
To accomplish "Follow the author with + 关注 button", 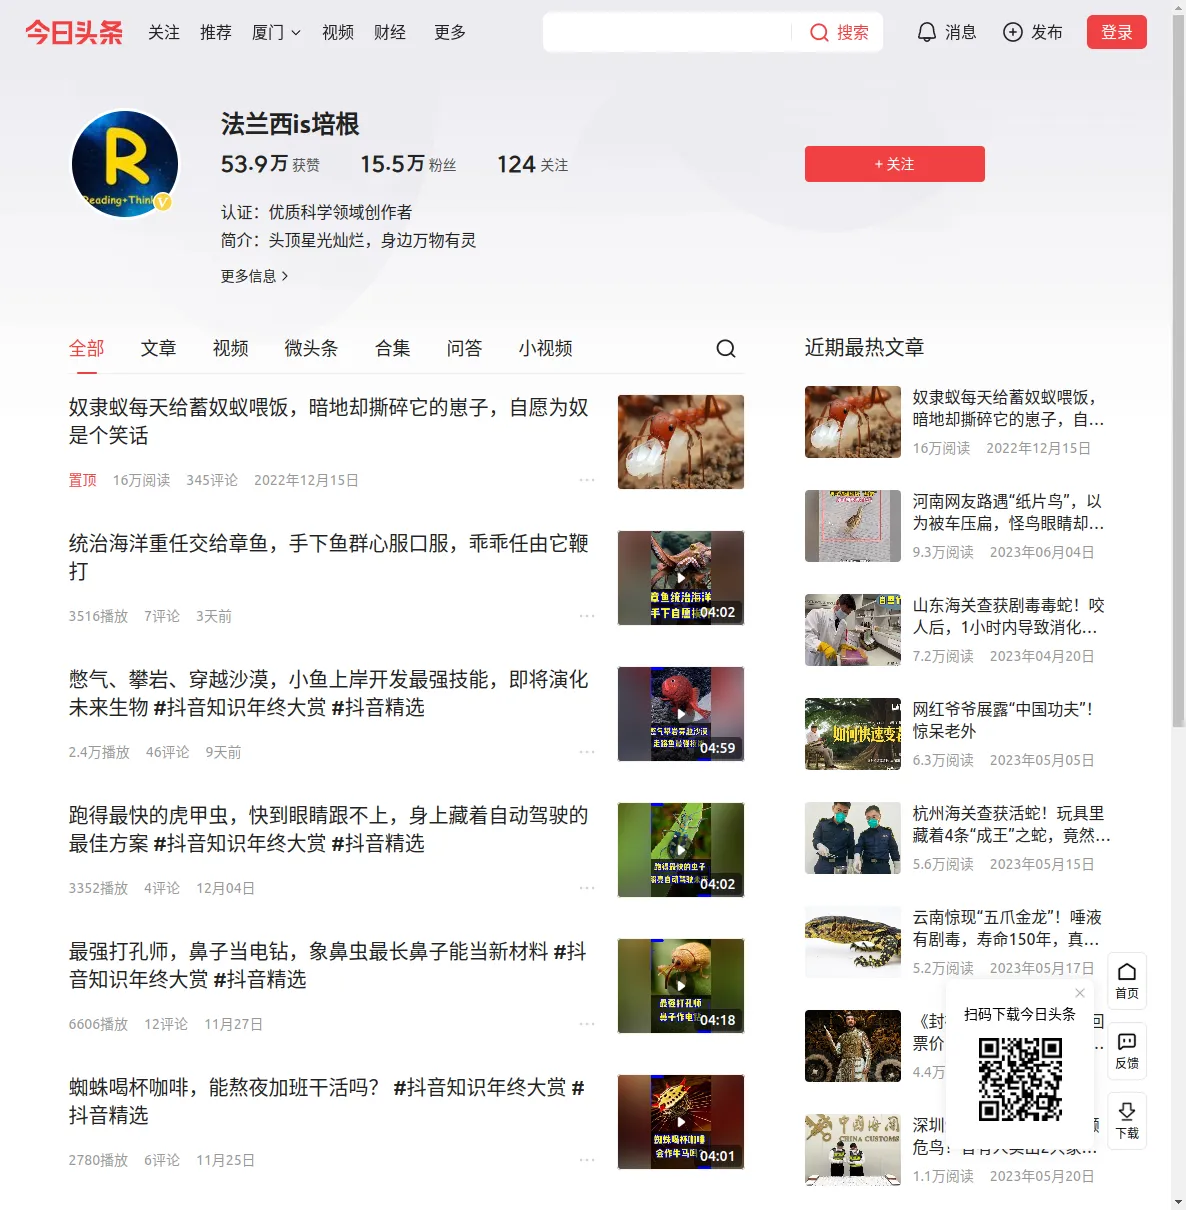I will (895, 164).
